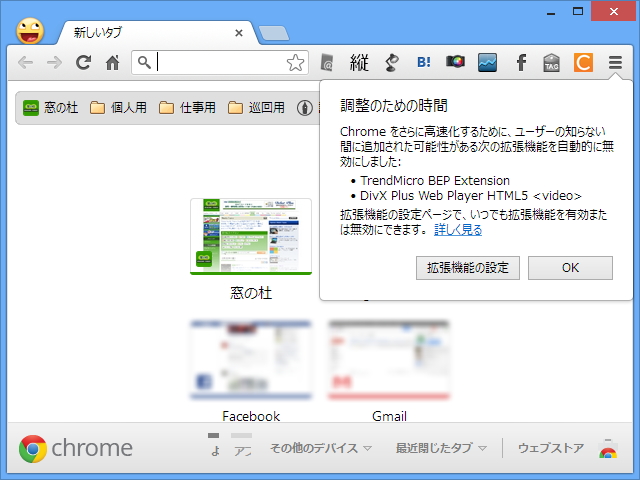This screenshot has height=480, width=640.
Task: Click the 縦 vertical text extension icon
Action: click(x=359, y=62)
